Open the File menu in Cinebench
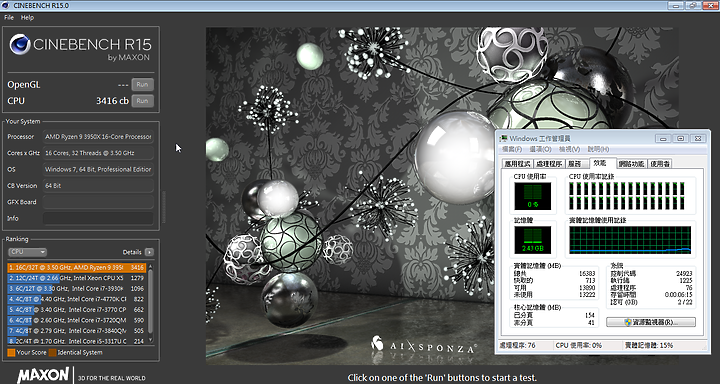Viewport: 720px width, 384px height. pyautogui.click(x=9, y=17)
